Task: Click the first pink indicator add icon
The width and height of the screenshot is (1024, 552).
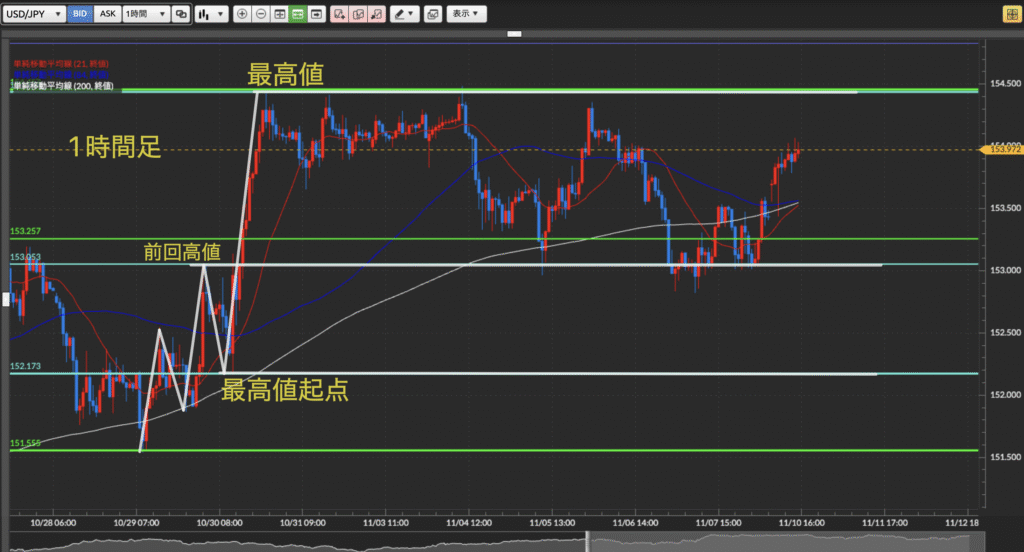Action: point(339,14)
